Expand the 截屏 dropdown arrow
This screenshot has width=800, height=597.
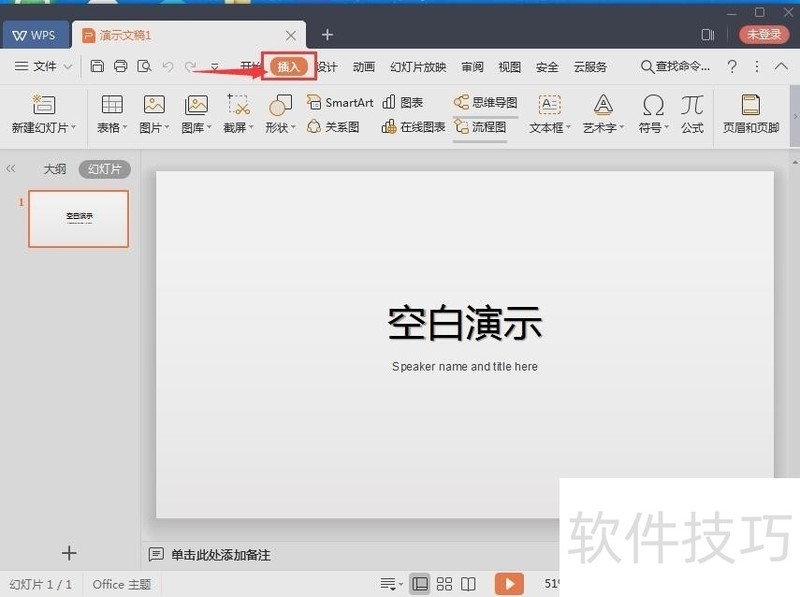tap(251, 128)
